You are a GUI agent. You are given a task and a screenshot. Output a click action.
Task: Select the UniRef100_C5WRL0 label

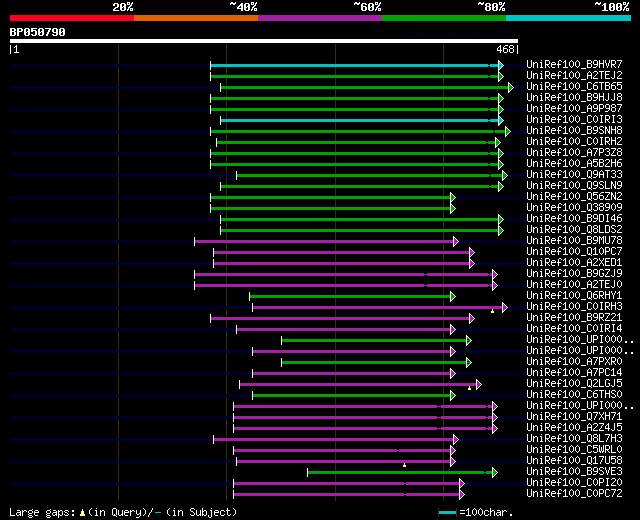574,449
